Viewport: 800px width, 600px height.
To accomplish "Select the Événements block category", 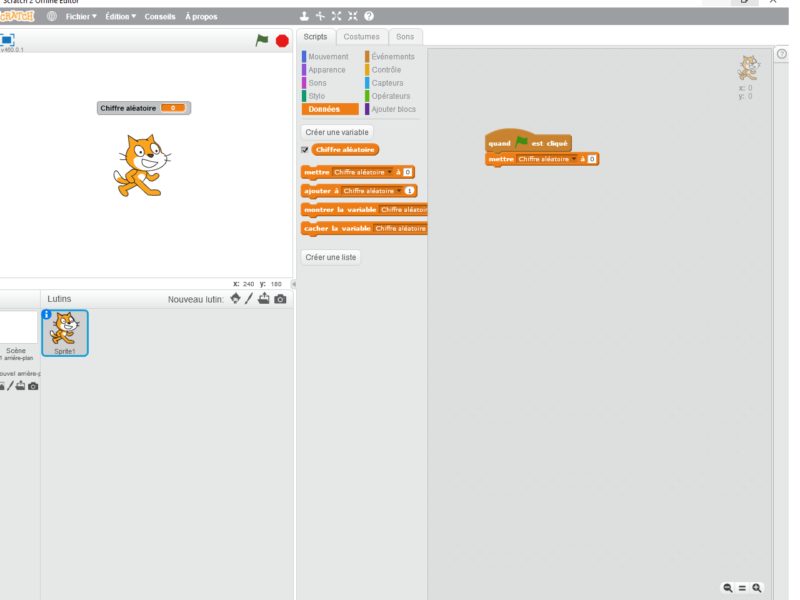I will point(393,57).
